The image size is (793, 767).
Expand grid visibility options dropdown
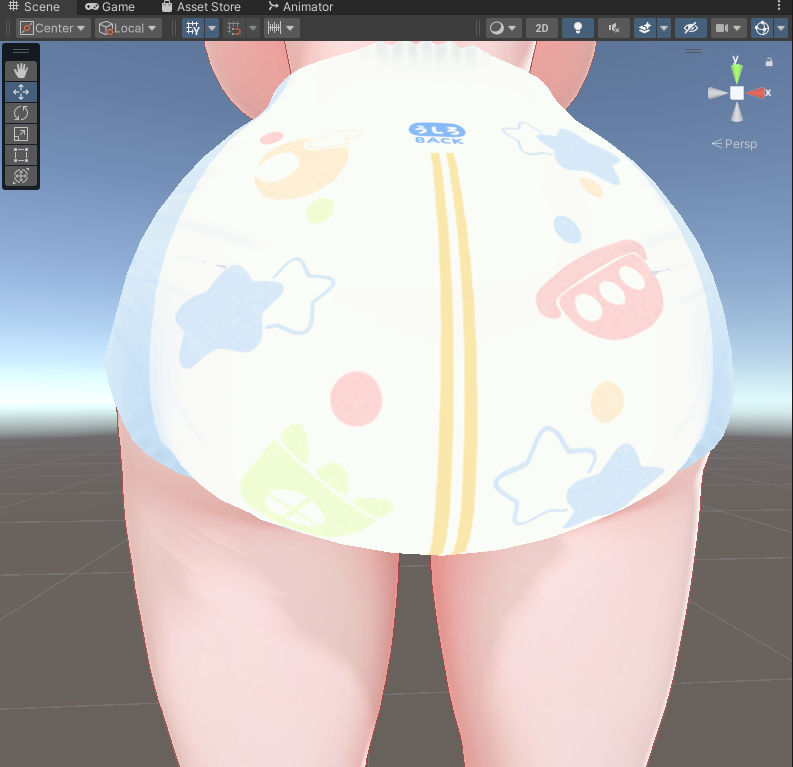[x=212, y=28]
